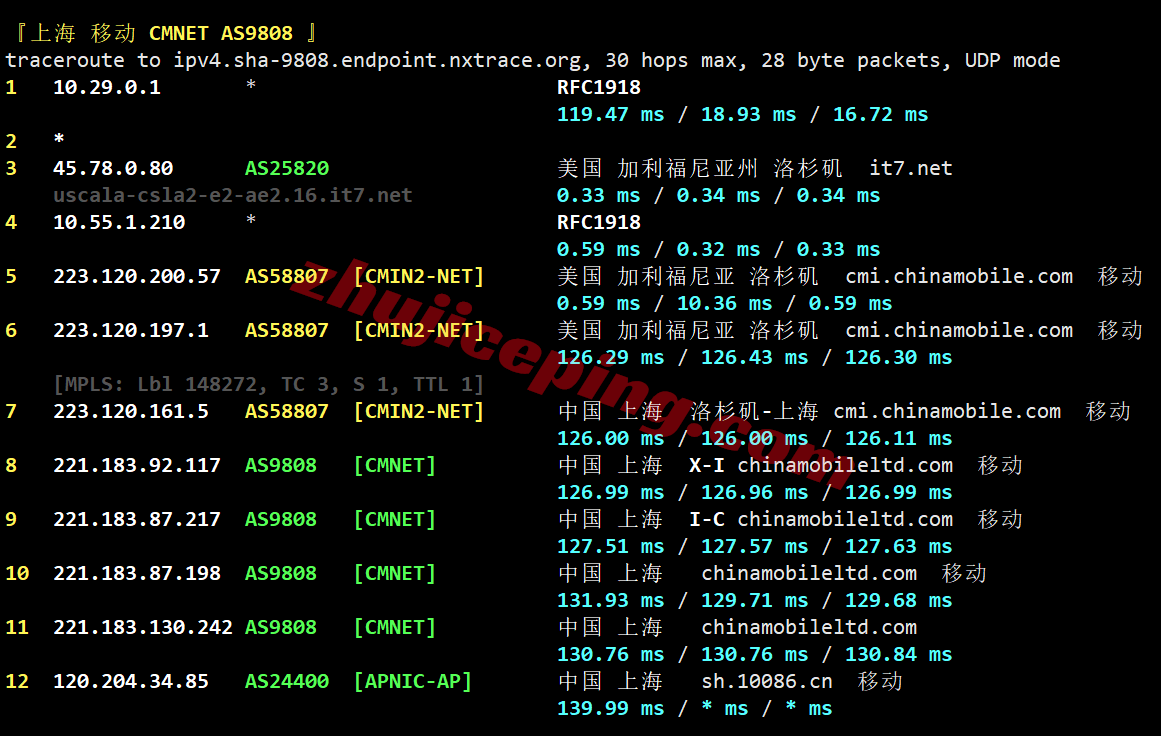Click the [APNIC-AP] tag
The height and width of the screenshot is (736, 1161).
pyautogui.click(x=412, y=681)
